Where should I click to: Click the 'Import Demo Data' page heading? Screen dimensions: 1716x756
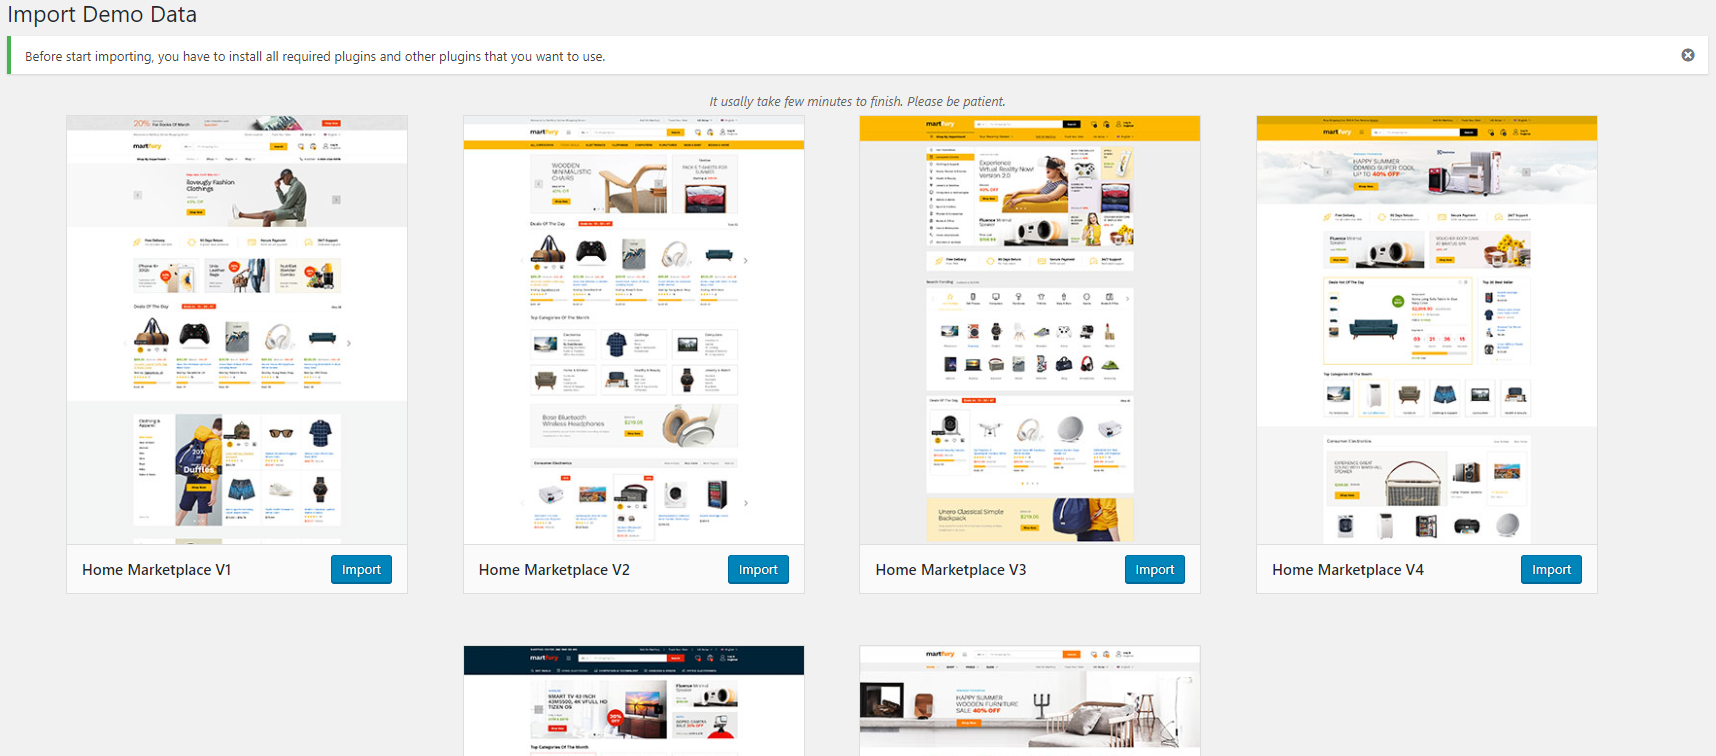coord(102,14)
